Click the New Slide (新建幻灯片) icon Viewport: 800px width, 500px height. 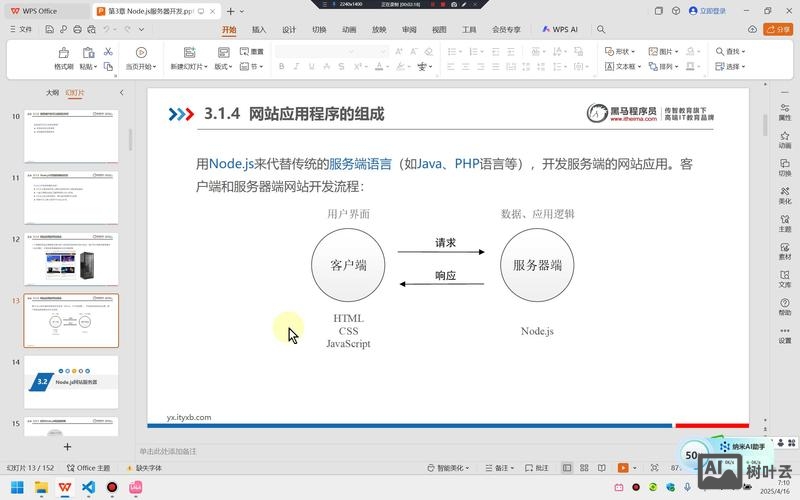click(x=189, y=53)
